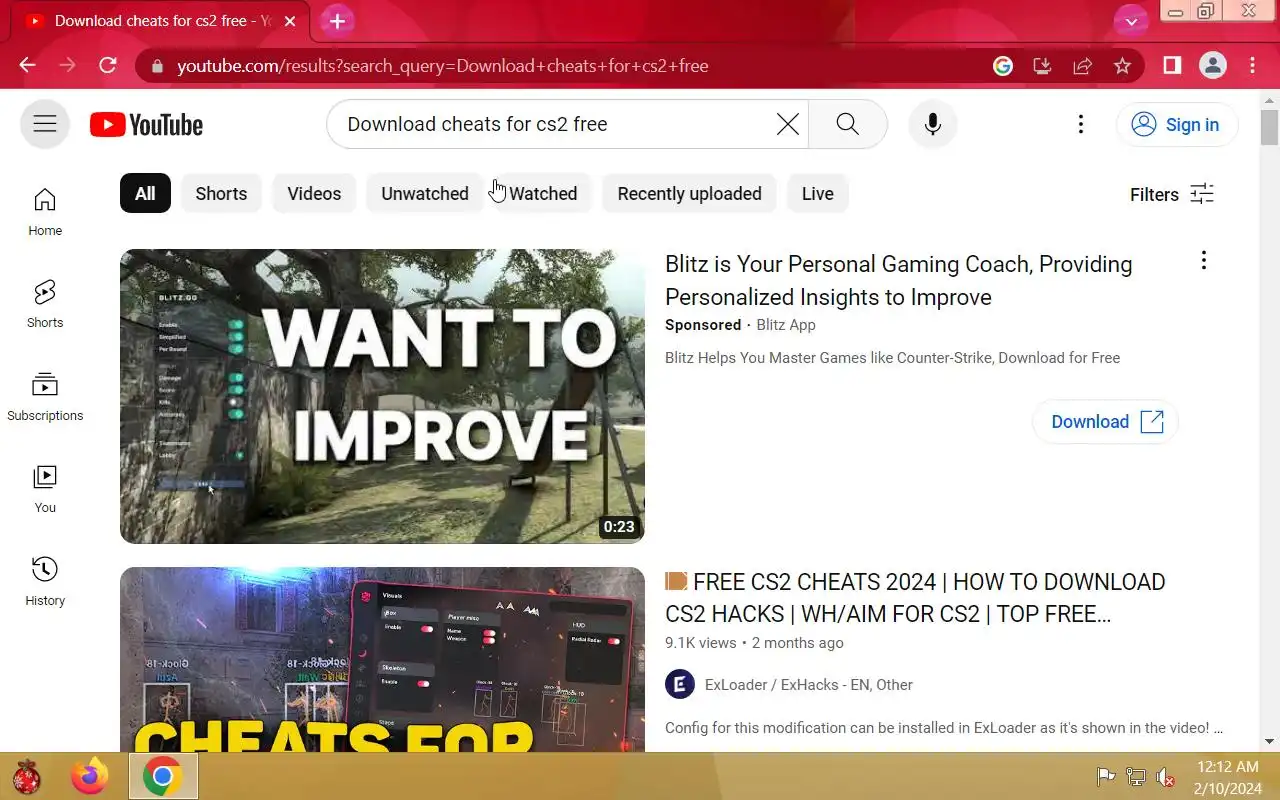Open the Blitz Personal Gaming Coach title
This screenshot has height=800, width=1280.
pos(899,280)
